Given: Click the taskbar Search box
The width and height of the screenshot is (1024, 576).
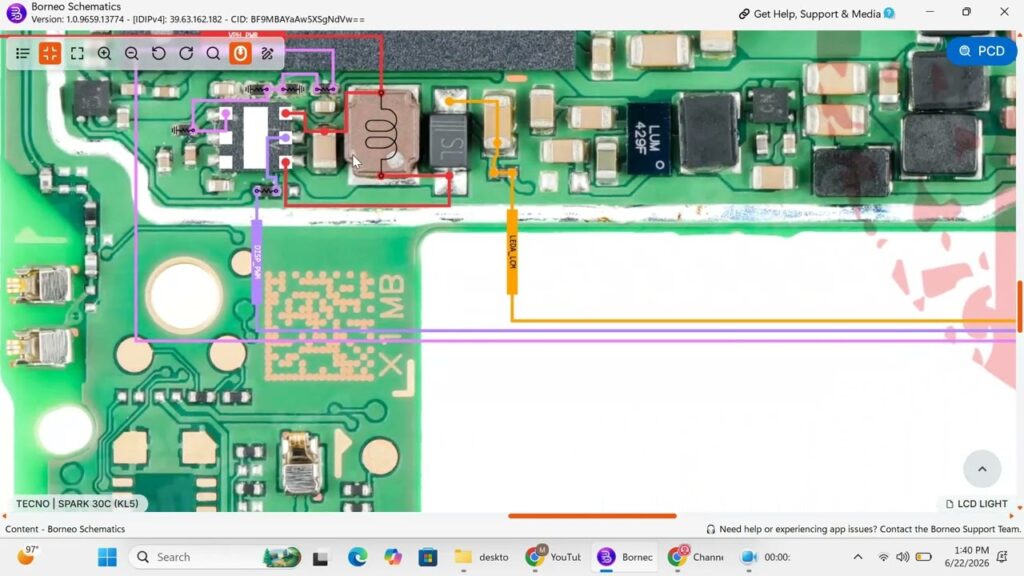Looking at the screenshot, I should click(216, 557).
